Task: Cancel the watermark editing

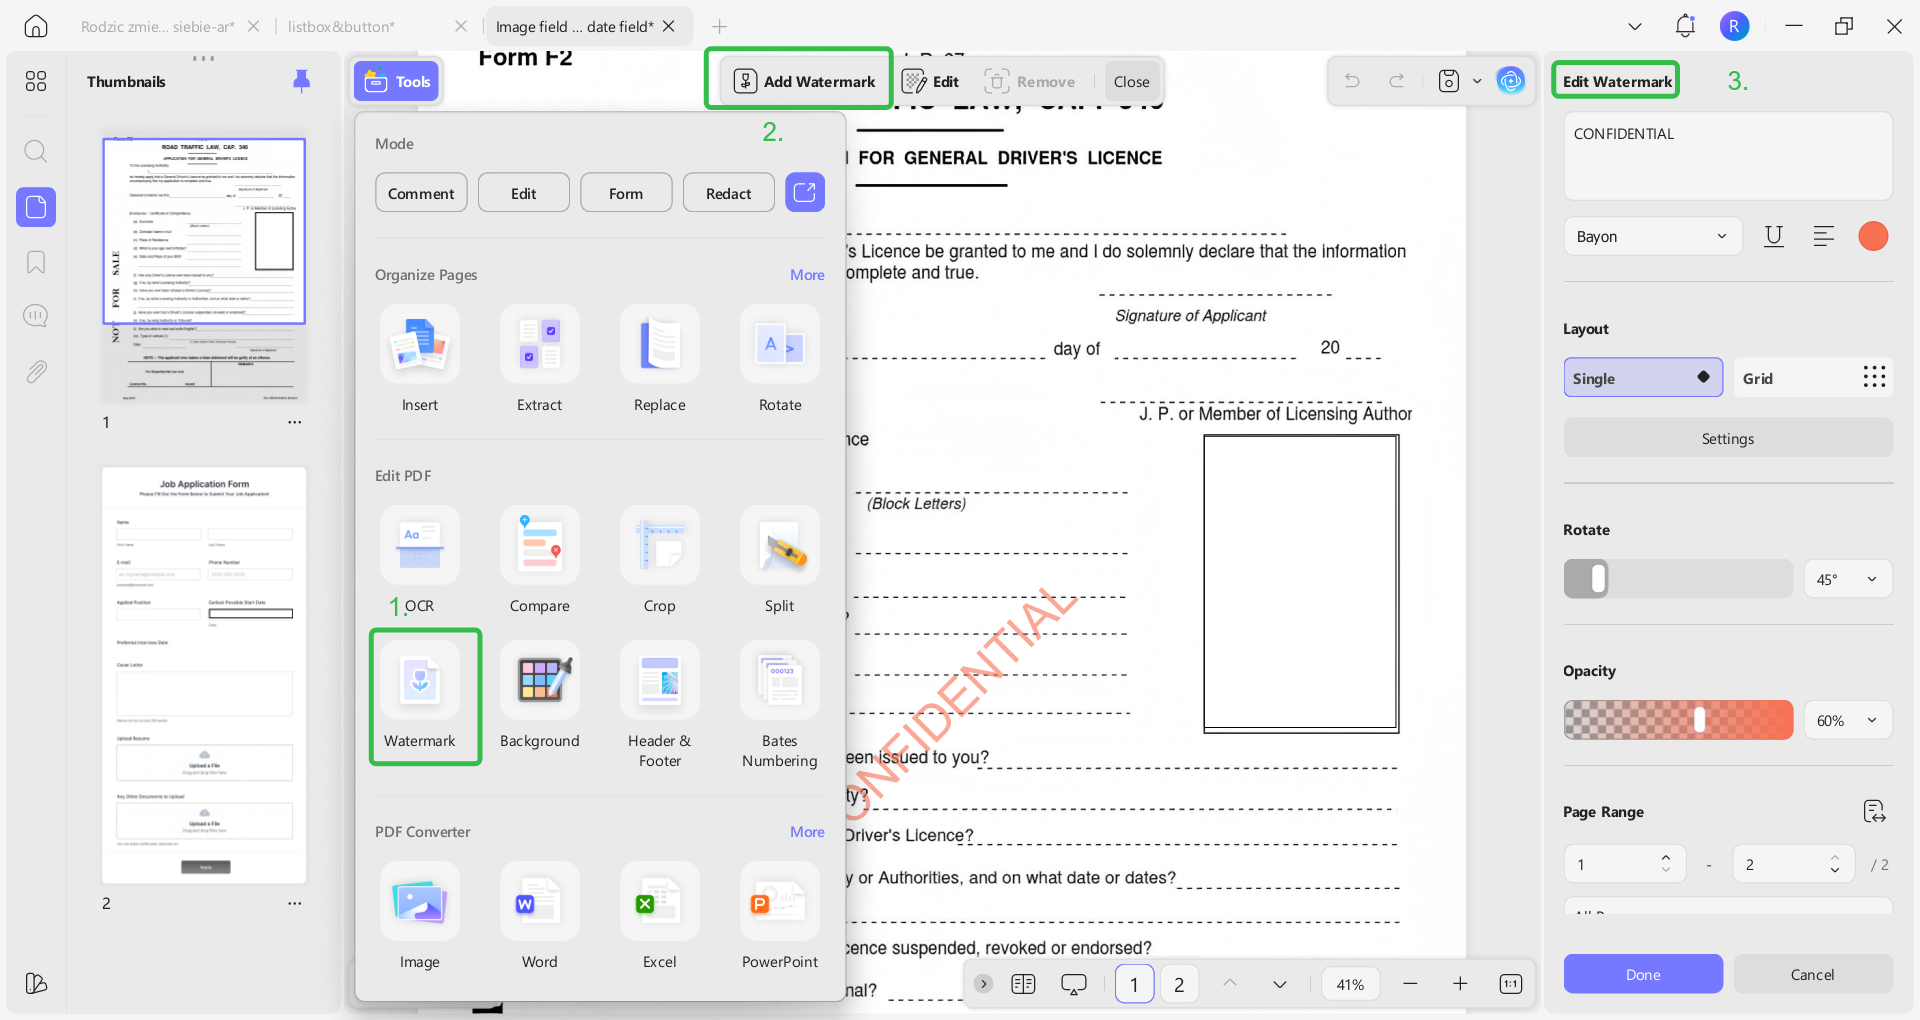Action: click(x=1813, y=974)
